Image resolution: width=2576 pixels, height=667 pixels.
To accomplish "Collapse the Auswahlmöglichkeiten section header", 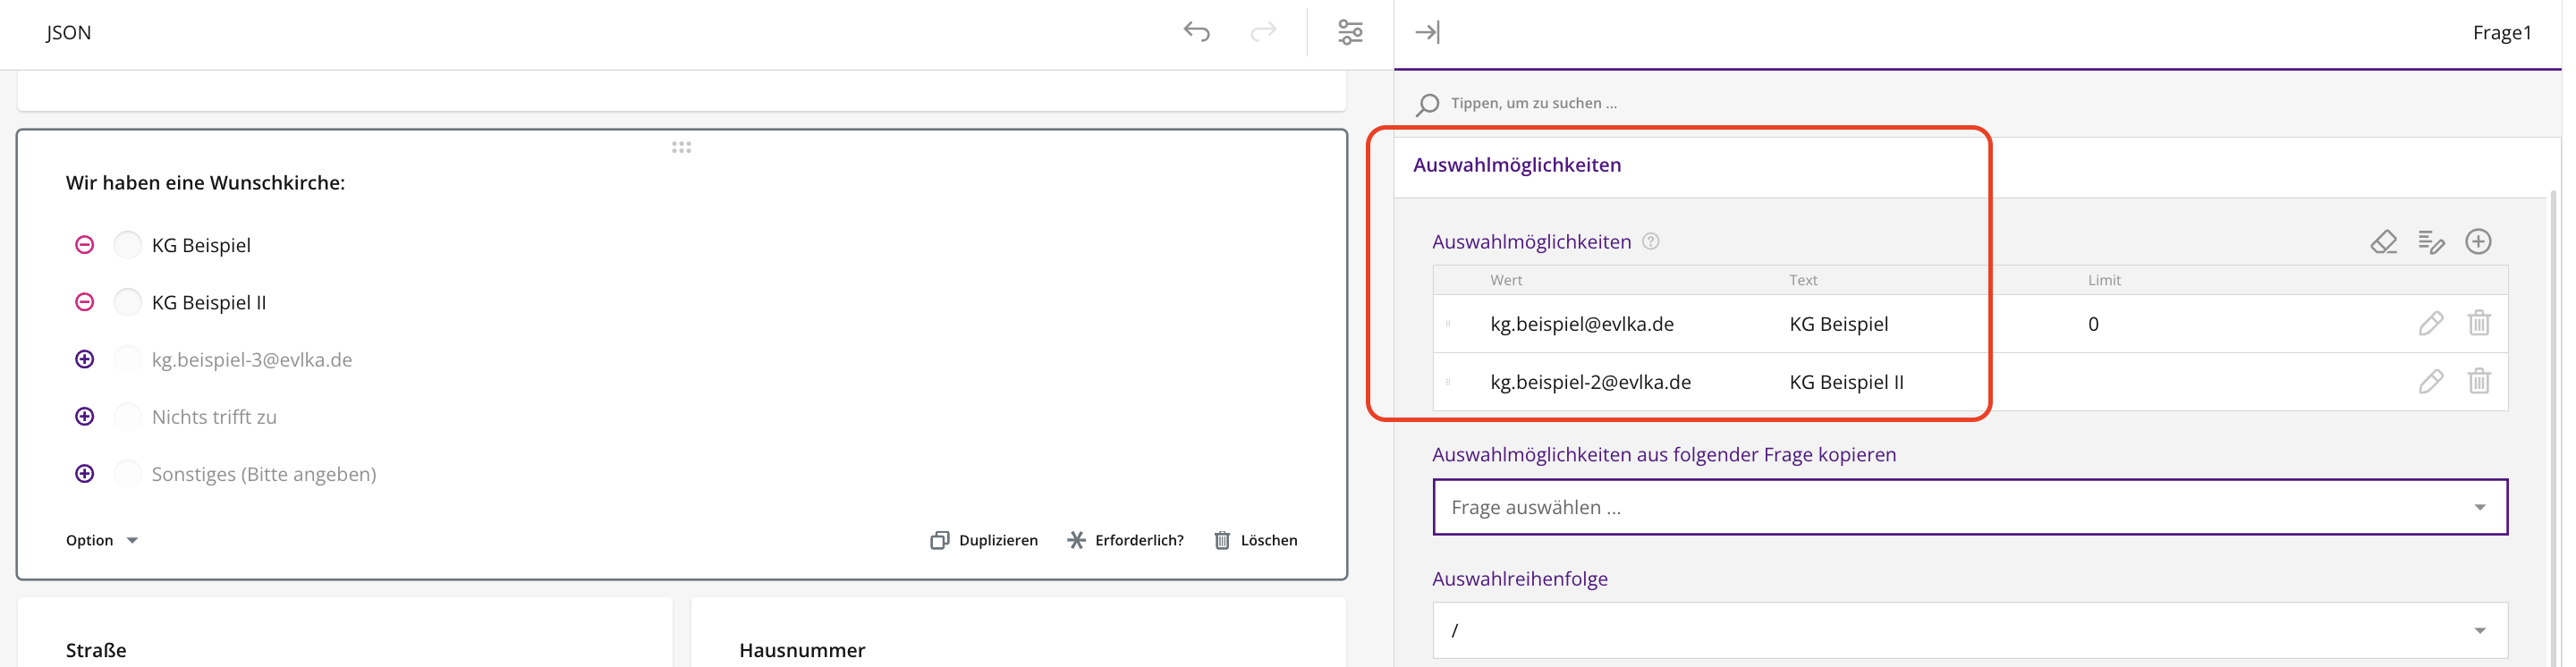I will (x=1517, y=165).
